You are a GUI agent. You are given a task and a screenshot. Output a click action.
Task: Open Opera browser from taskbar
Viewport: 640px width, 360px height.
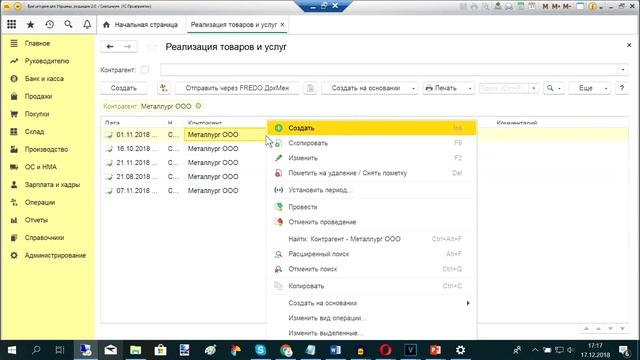pos(385,350)
